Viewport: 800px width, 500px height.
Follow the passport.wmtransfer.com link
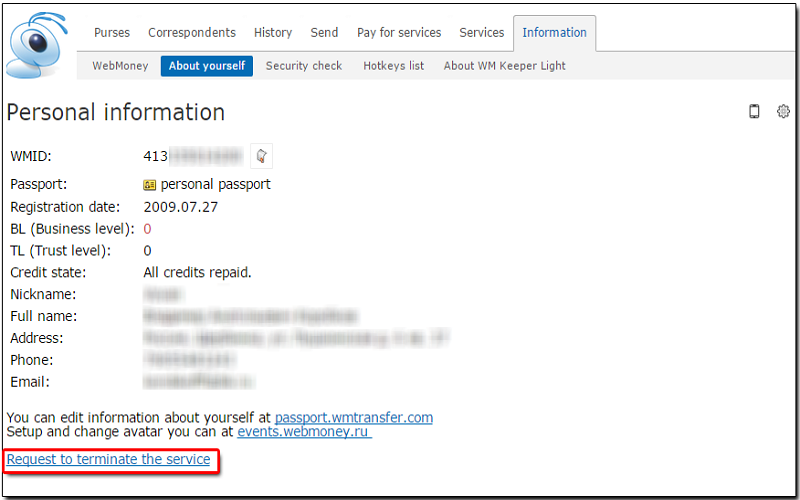354,417
